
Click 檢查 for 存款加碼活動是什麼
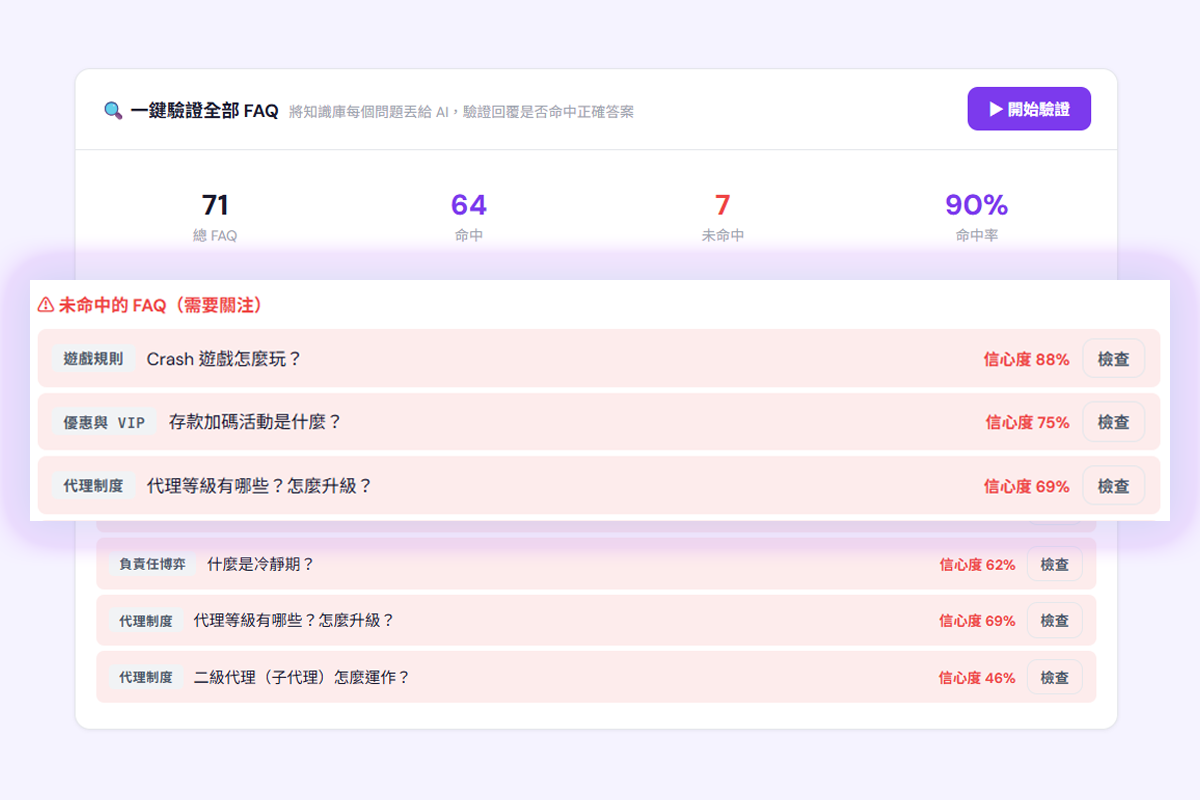click(x=1113, y=422)
